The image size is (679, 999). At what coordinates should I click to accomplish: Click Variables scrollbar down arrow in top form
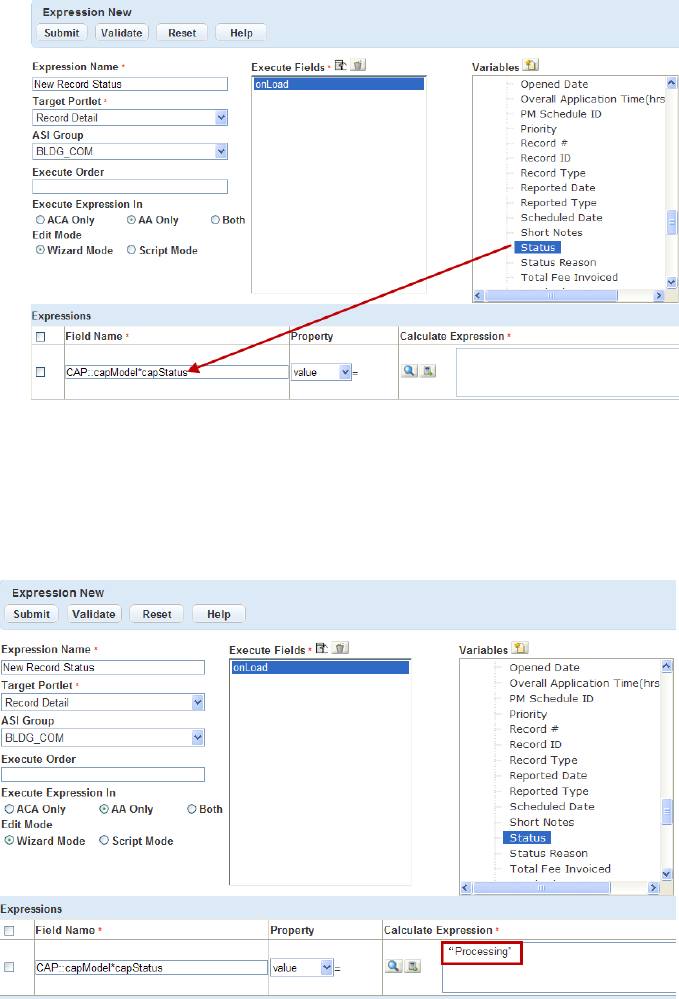[671, 282]
